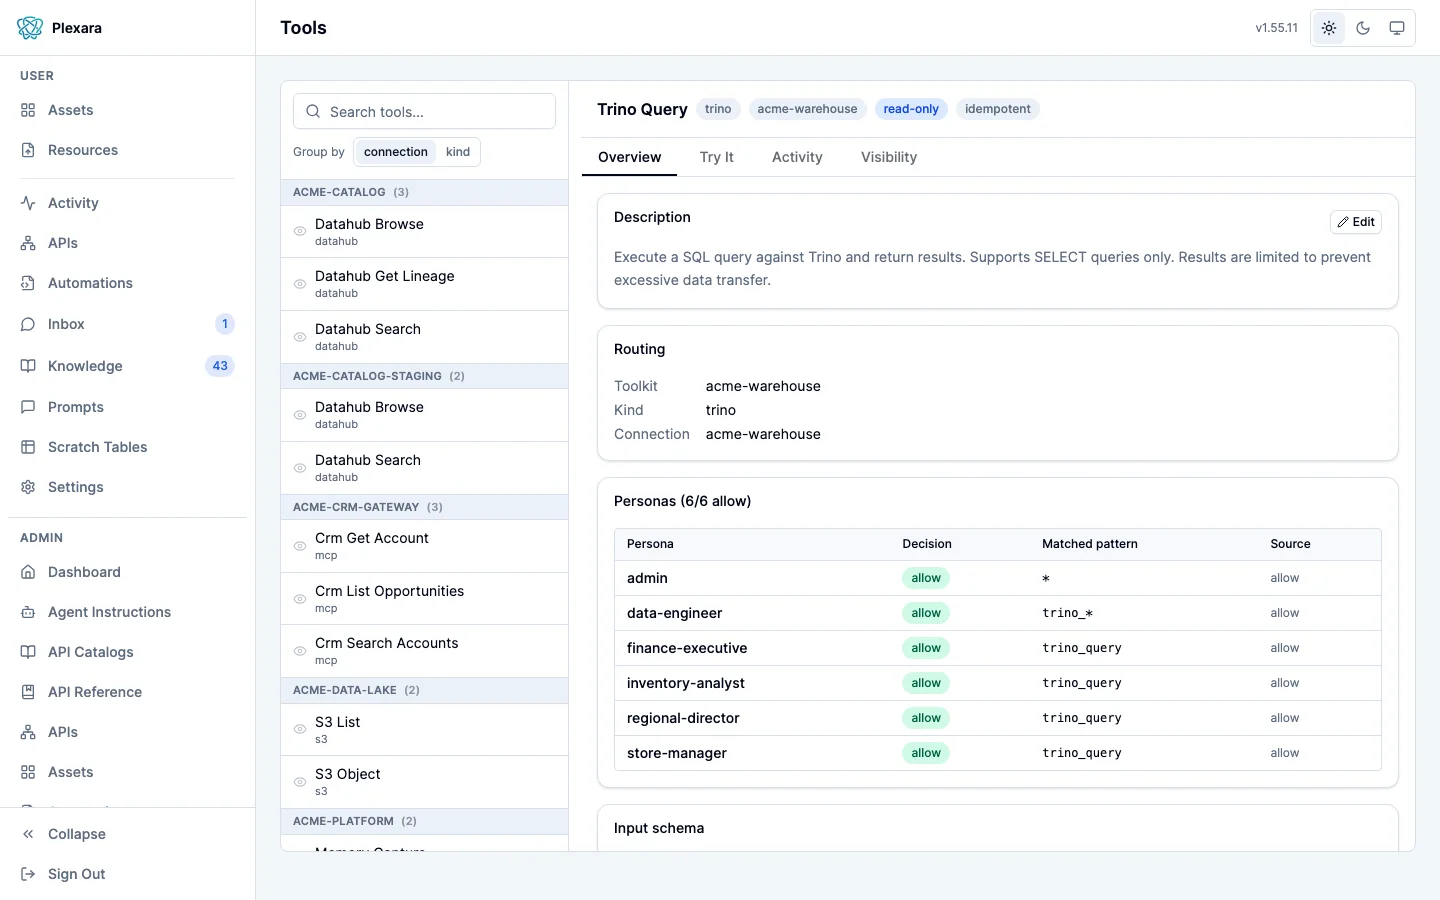Image resolution: width=1440 pixels, height=900 pixels.
Task: Group tools by kind
Action: tap(458, 152)
